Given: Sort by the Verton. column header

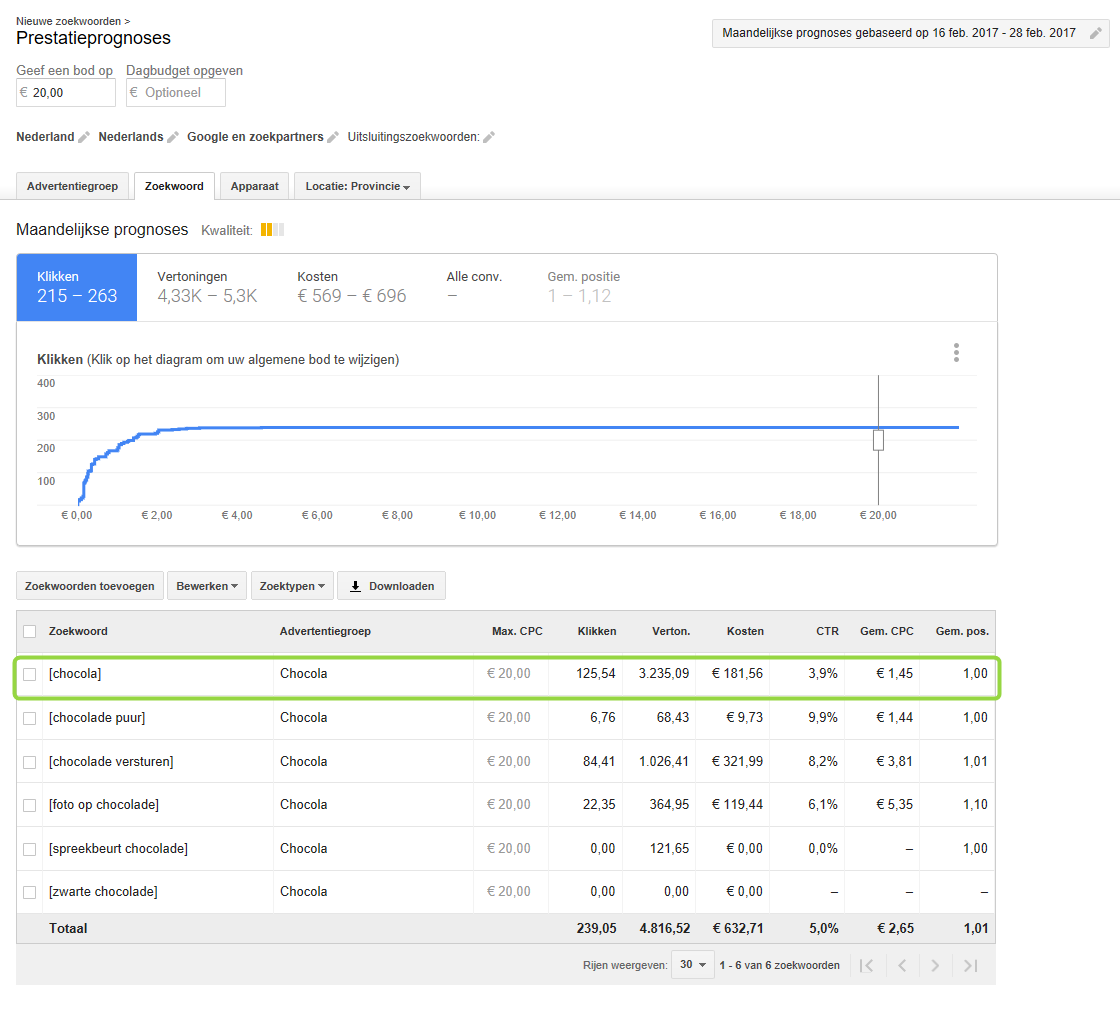Looking at the screenshot, I should tap(671, 632).
